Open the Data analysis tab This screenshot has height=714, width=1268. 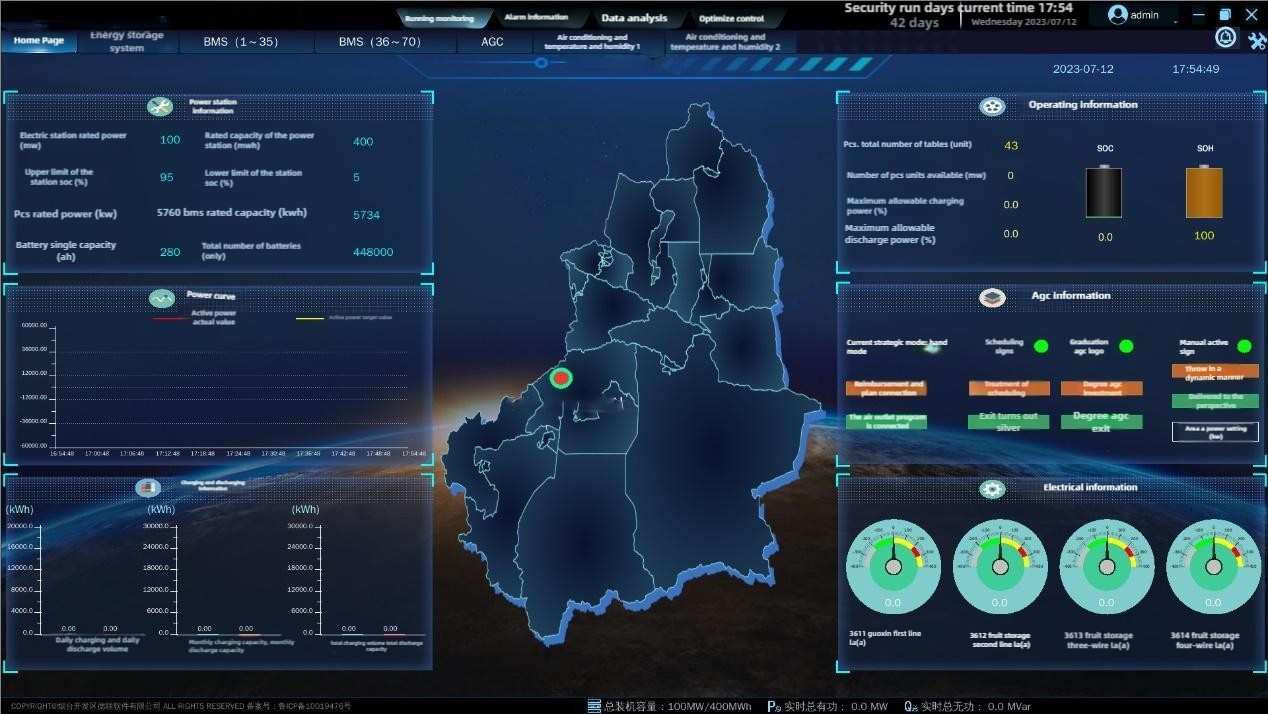634,18
